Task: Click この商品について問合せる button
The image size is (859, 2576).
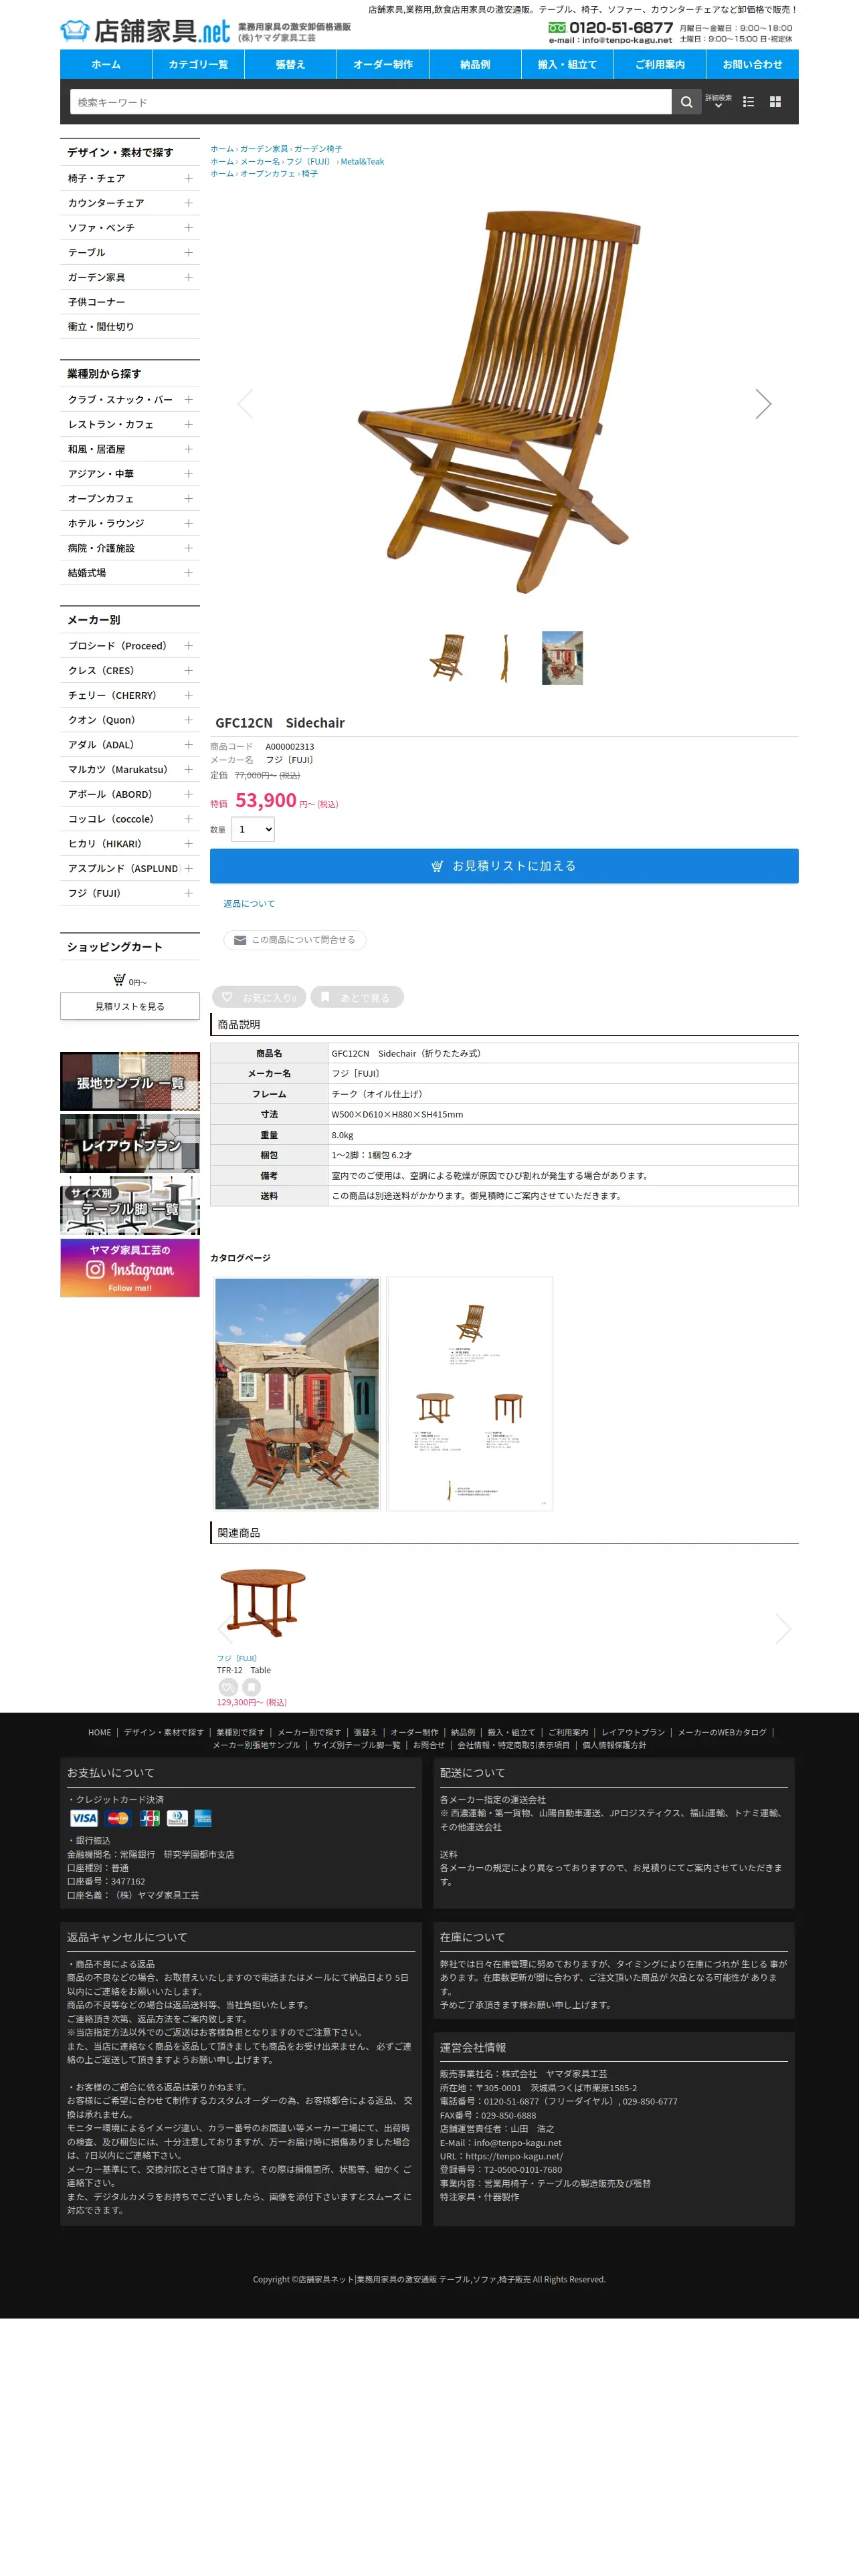Action: click(295, 940)
